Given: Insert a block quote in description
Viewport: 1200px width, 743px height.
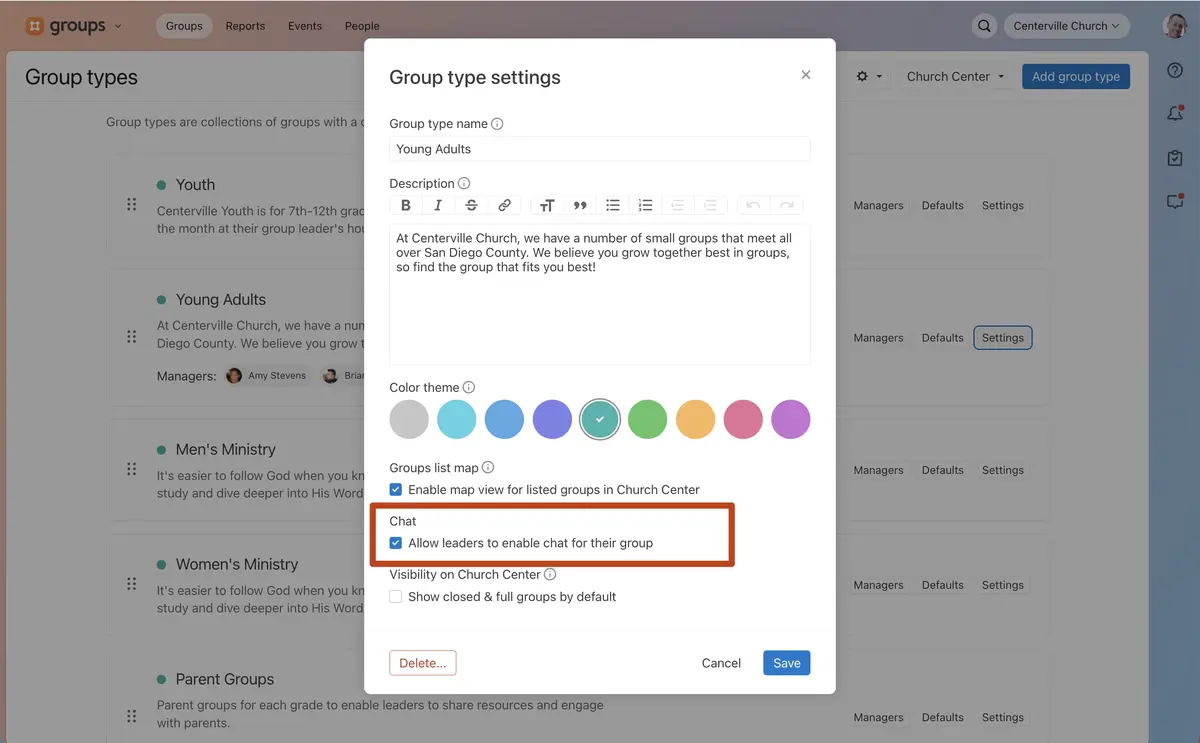Looking at the screenshot, I should click(x=580, y=205).
